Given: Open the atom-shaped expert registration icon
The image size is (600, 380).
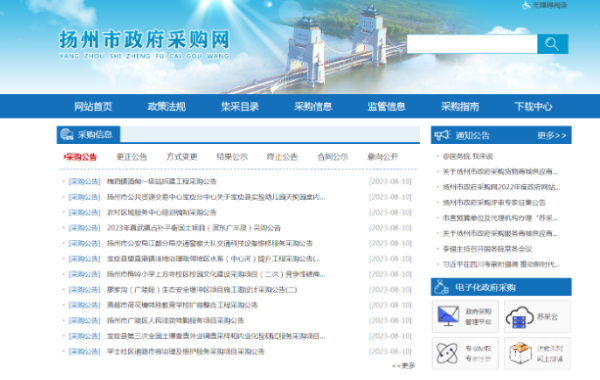Looking at the screenshot, I should [x=447, y=353].
